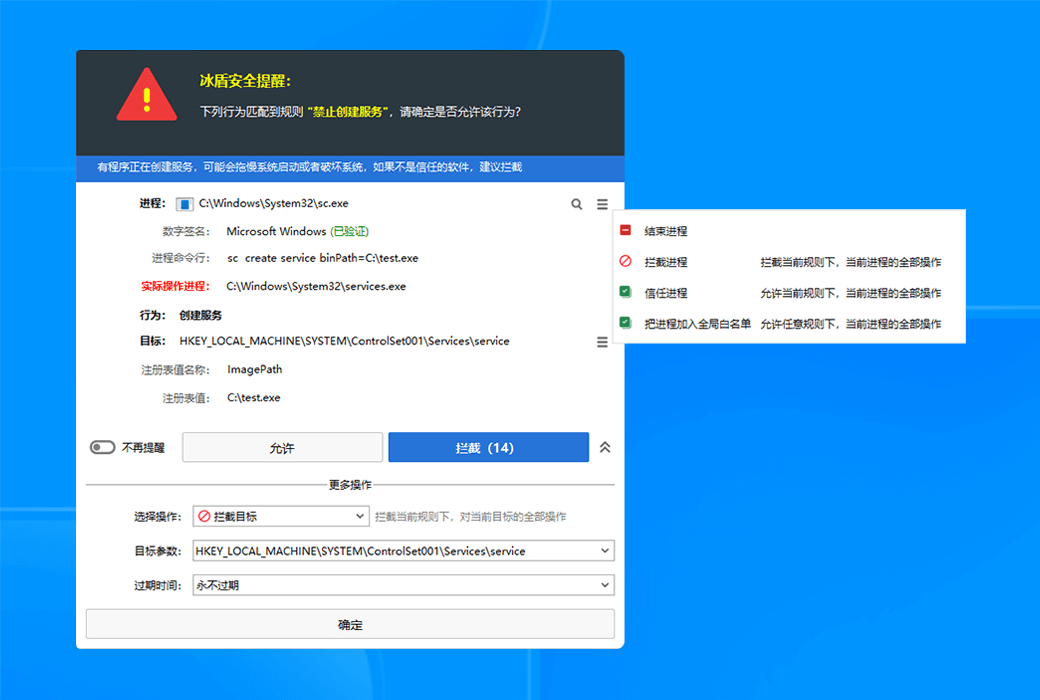Click the target HKEY_LOCAL_MACHINE registry path text
Screen dimensions: 1040x700
344,341
